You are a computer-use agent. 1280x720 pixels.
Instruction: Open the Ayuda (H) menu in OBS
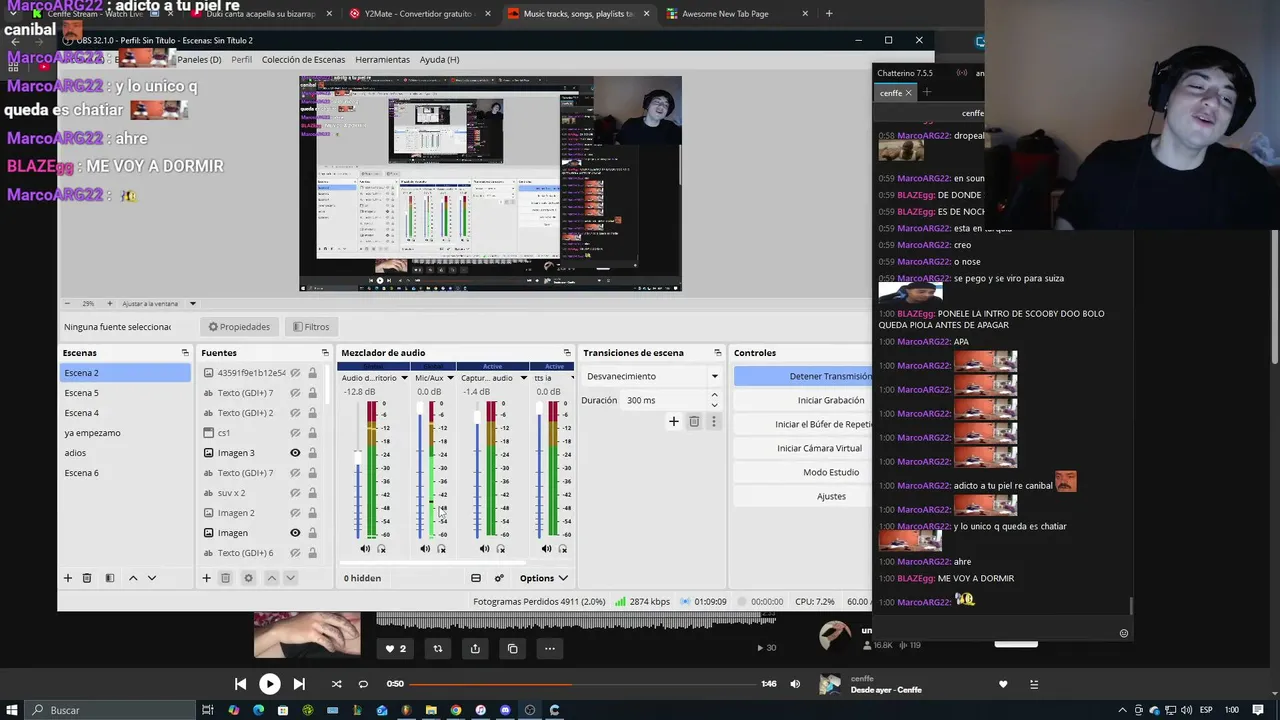439,60
